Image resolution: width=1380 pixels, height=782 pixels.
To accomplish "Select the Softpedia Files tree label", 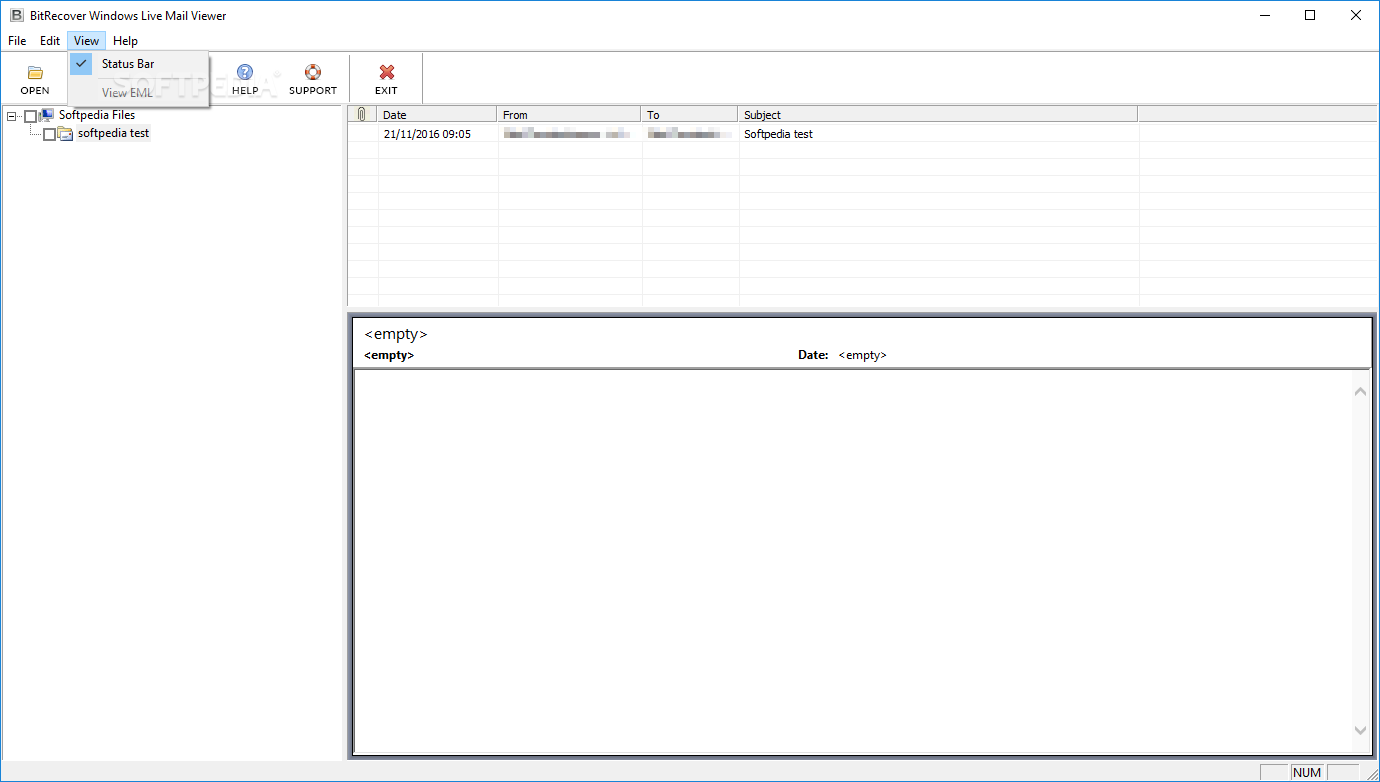I will (97, 115).
